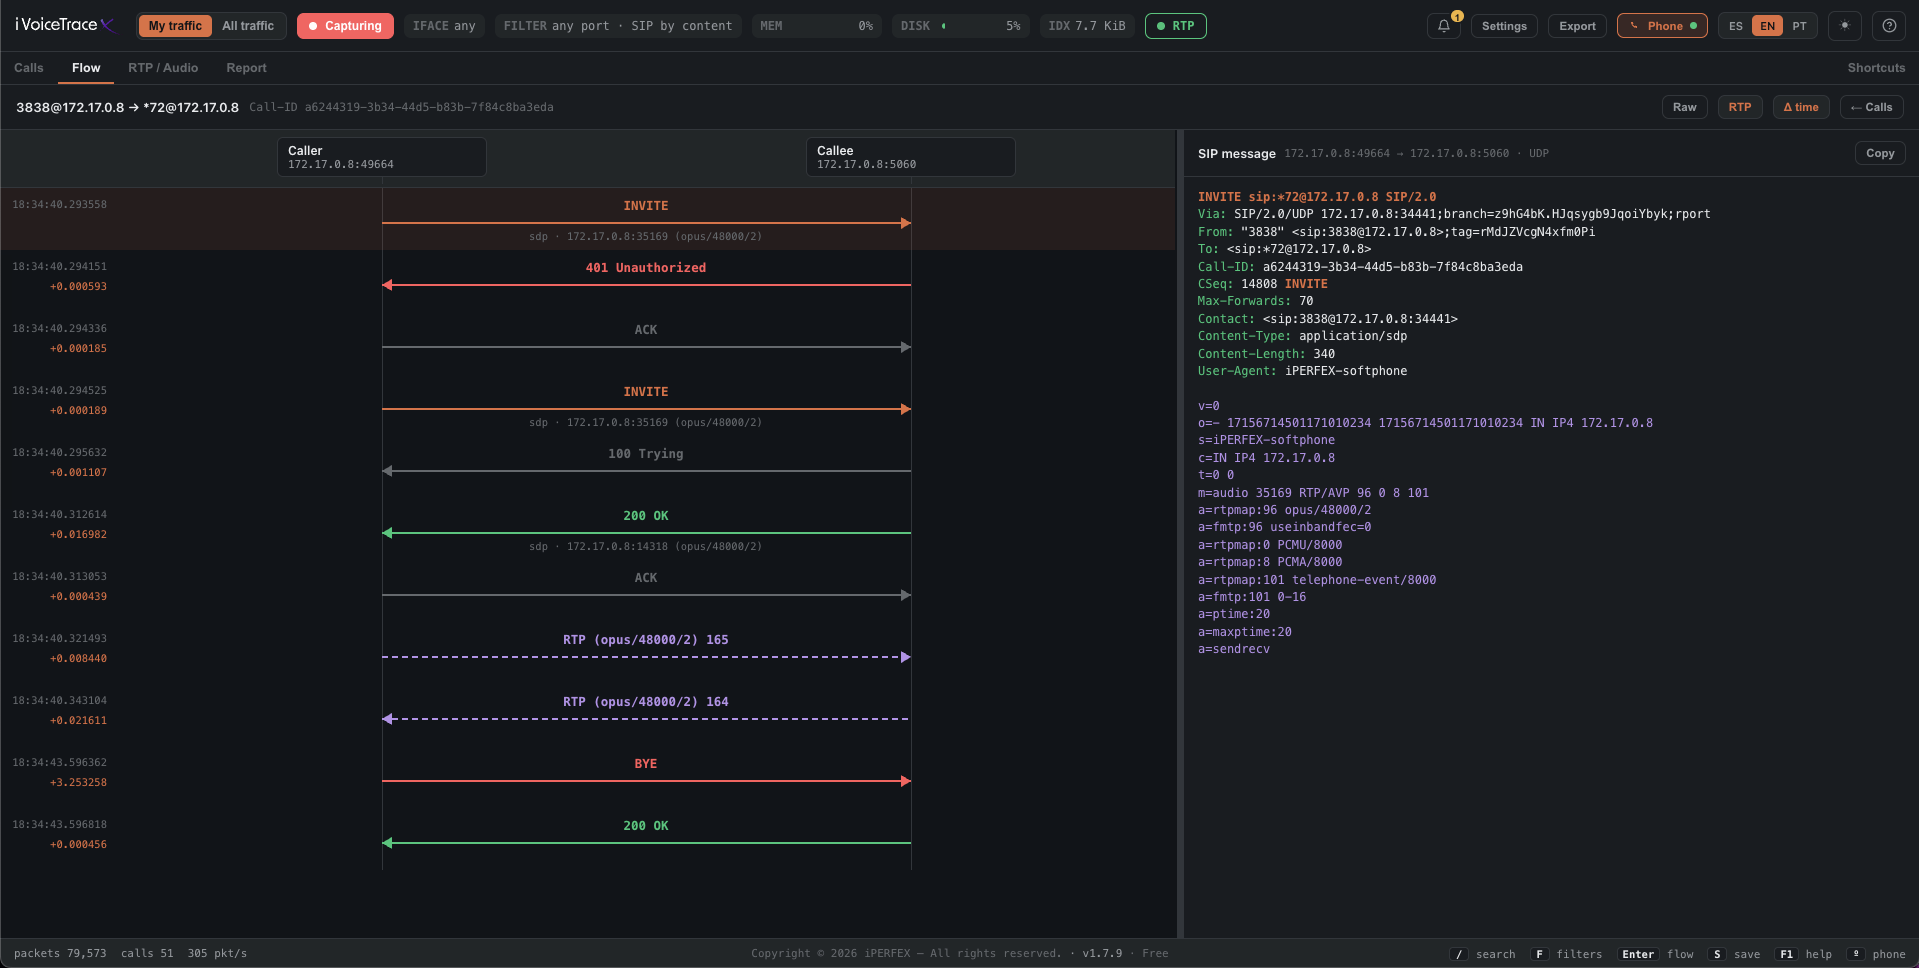This screenshot has height=968, width=1919.
Task: Click the Export button
Action: tap(1577, 26)
